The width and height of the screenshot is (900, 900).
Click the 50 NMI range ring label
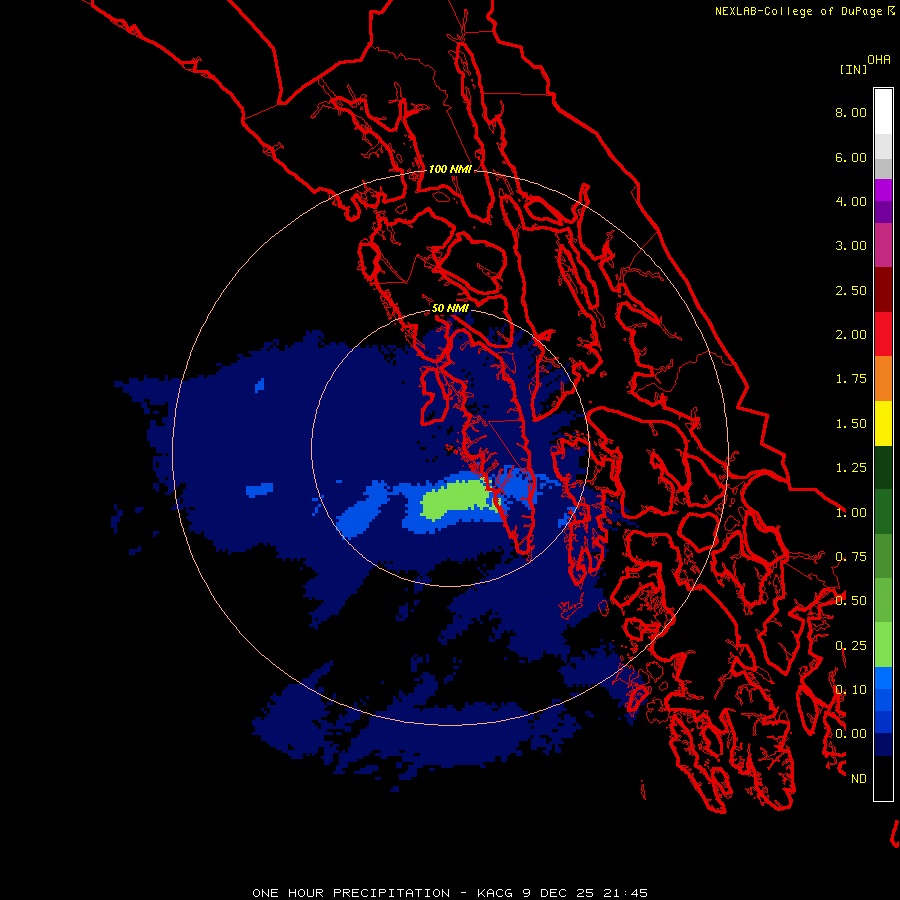click(450, 309)
